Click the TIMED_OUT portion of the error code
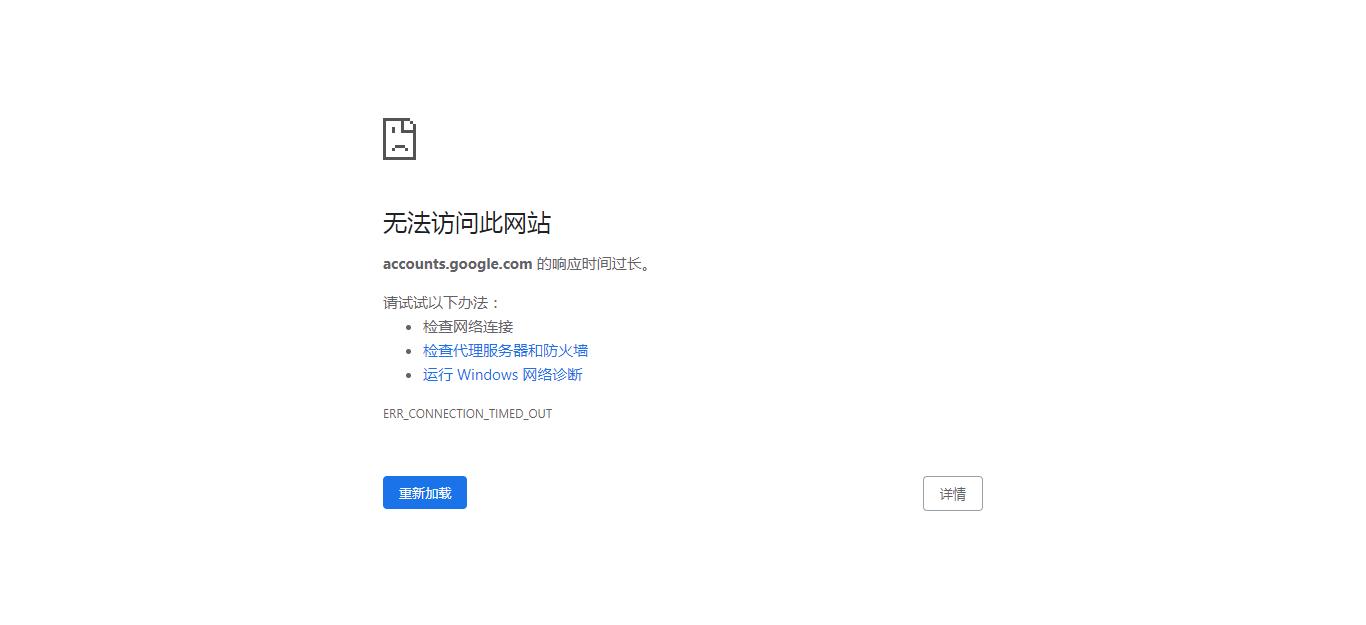This screenshot has height=625, width=1366. coord(520,414)
